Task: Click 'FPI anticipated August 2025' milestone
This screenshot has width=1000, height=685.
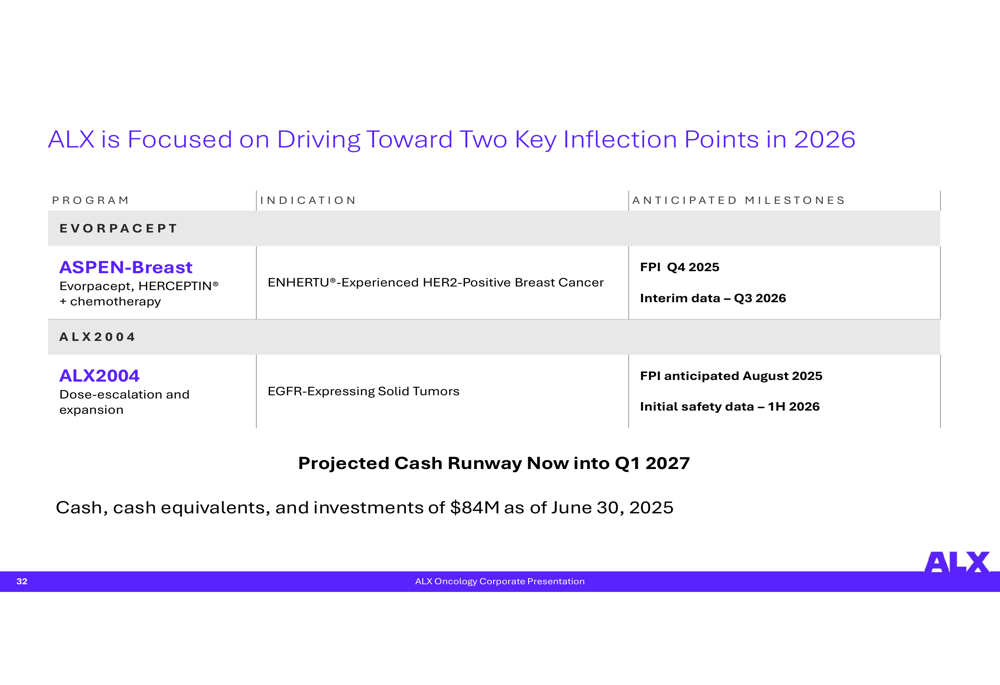Action: (x=731, y=376)
